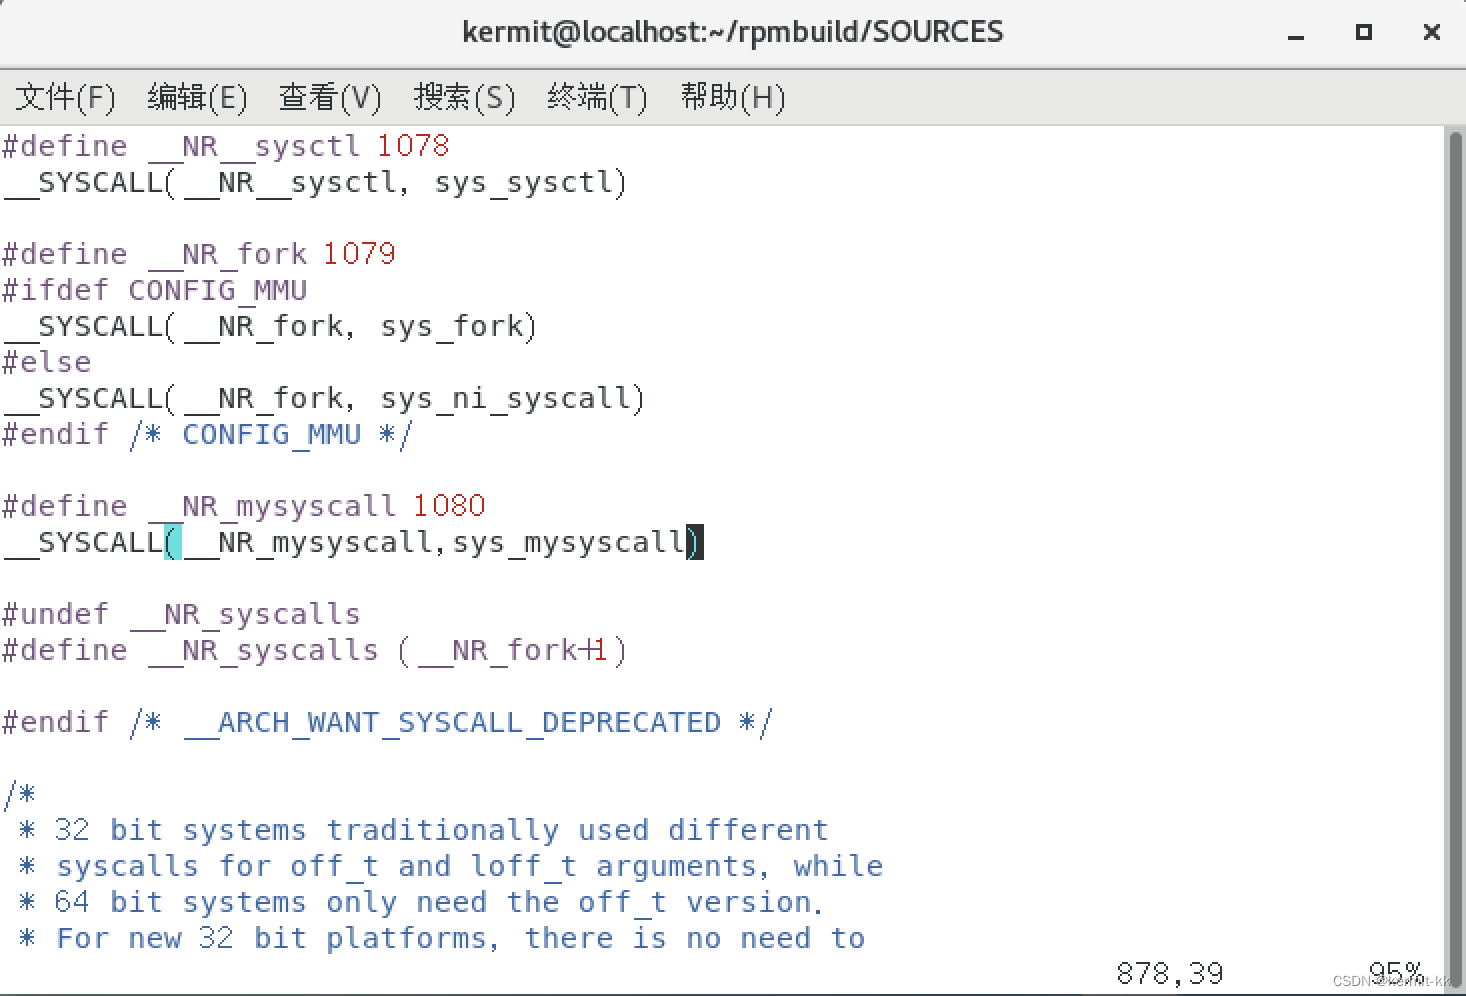Click the comment line '32 bit systems traditionally used different'
This screenshot has height=996, width=1466.
pos(441,830)
